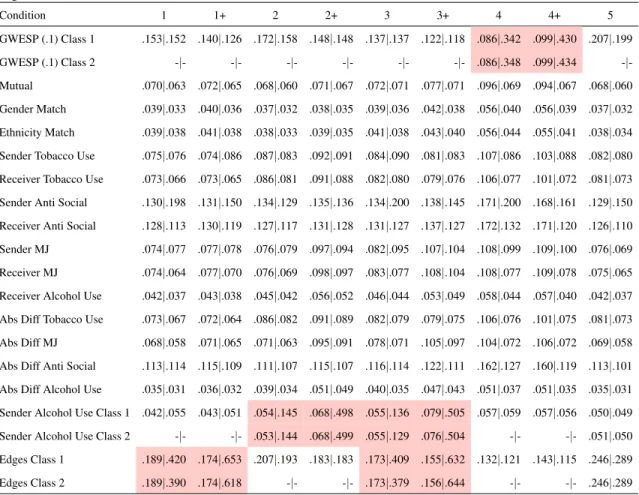
Task: Select the Receiver Alcohol Use row label
Action: click(51, 296)
